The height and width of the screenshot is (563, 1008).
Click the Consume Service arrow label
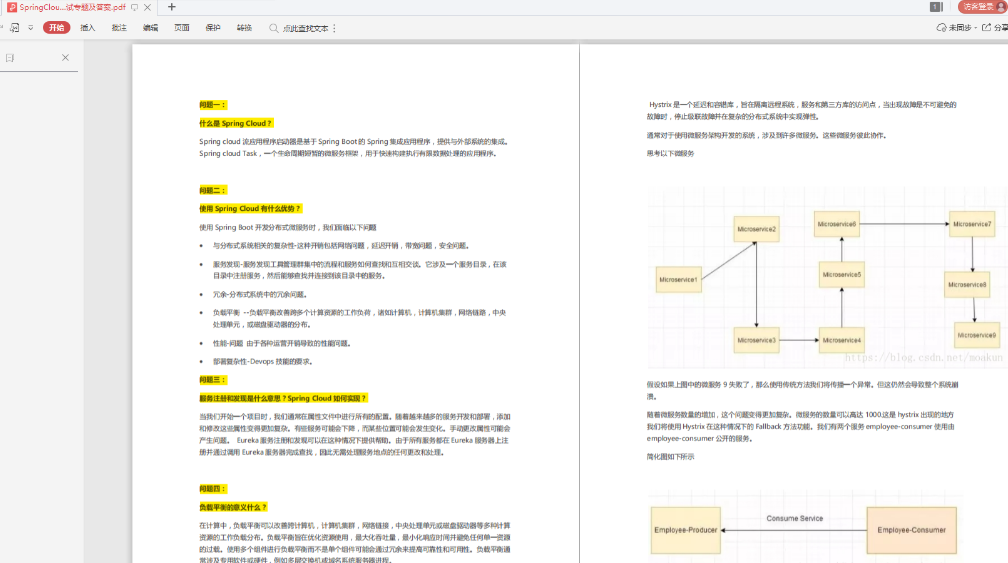(x=795, y=519)
